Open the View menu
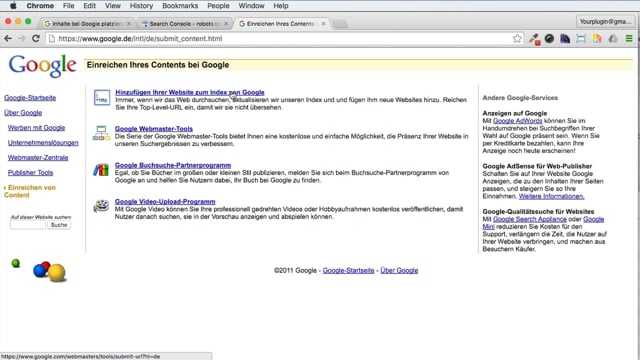The image size is (640, 360). pos(113,6)
